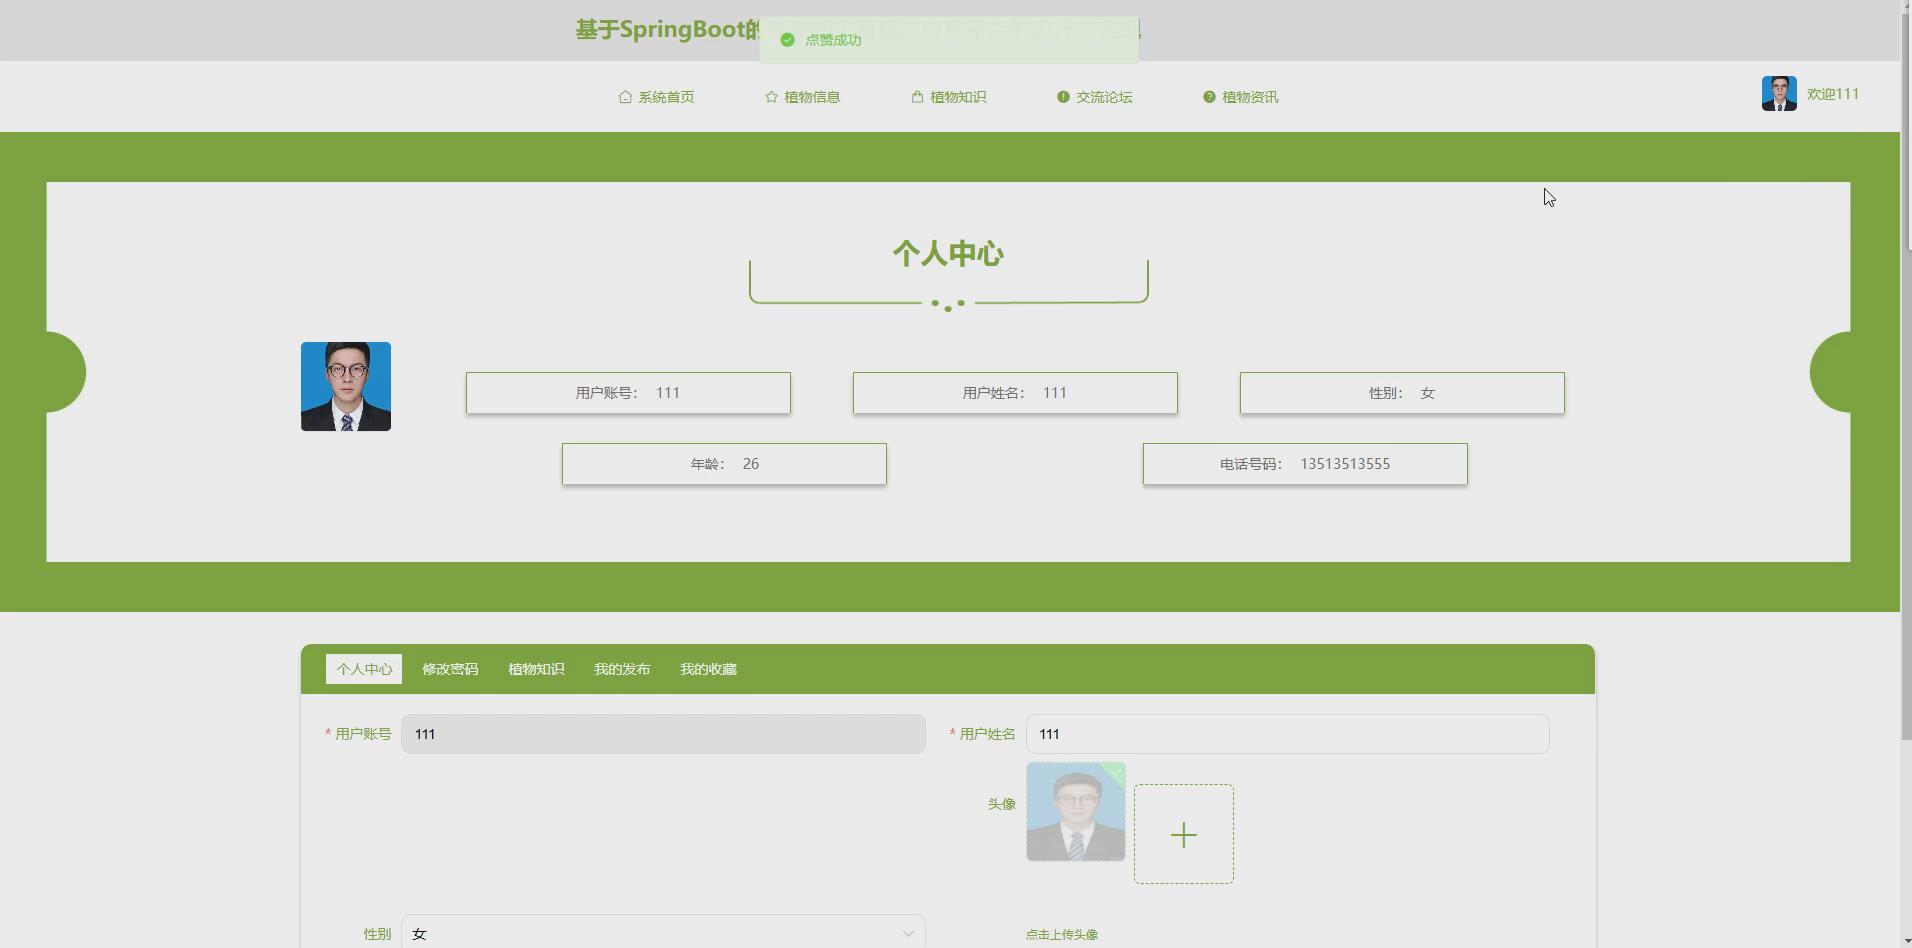The width and height of the screenshot is (1912, 948).
Task: Click the 系统首页 home icon
Action: pyautogui.click(x=622, y=96)
